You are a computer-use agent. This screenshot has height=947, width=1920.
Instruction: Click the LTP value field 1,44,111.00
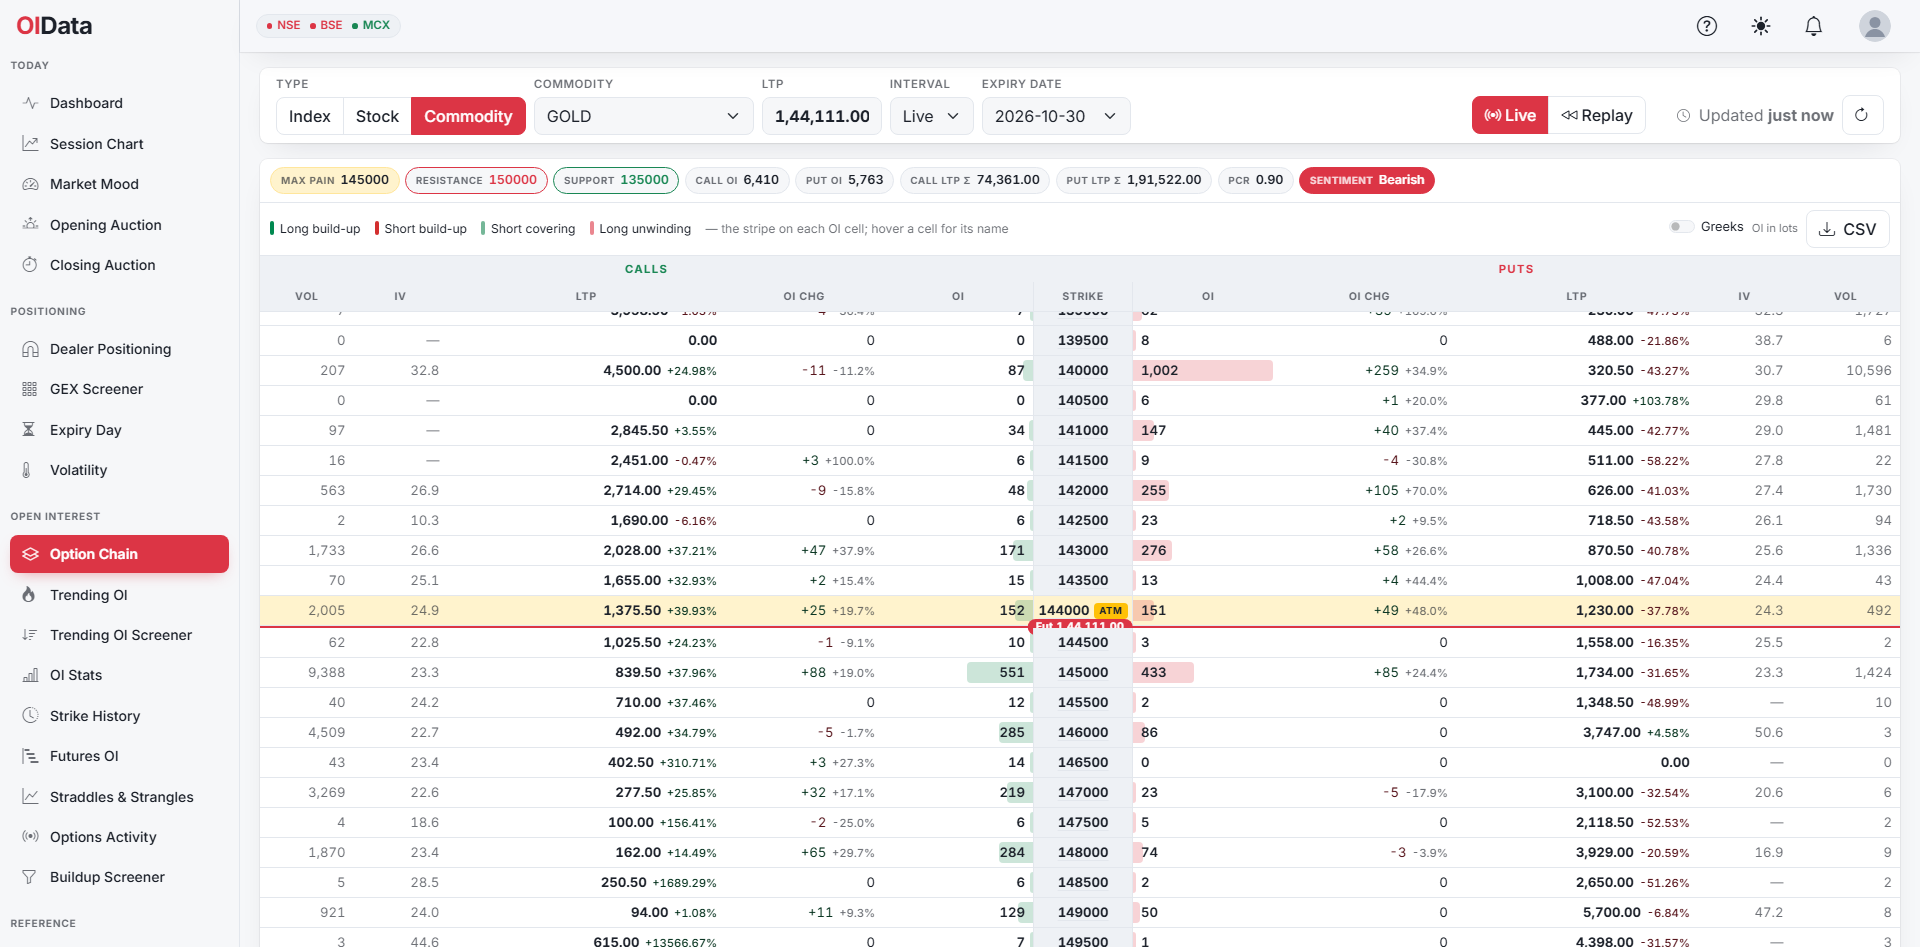(822, 116)
